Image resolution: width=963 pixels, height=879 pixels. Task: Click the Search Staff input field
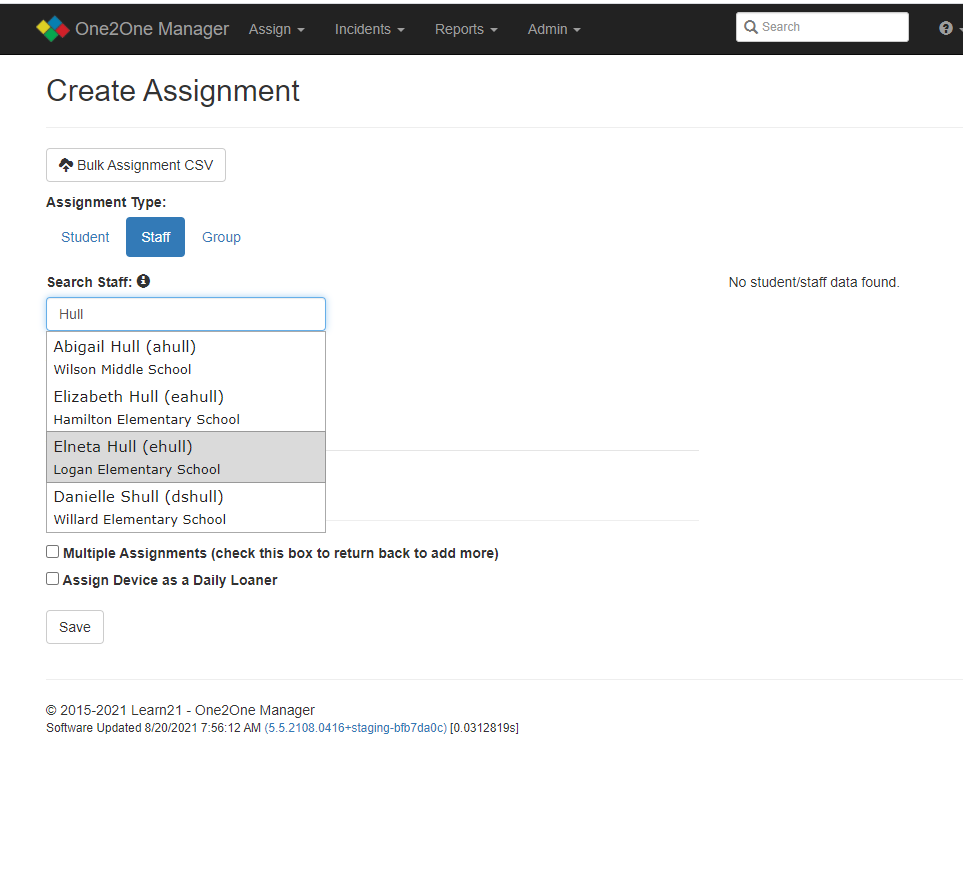pyautogui.click(x=186, y=314)
